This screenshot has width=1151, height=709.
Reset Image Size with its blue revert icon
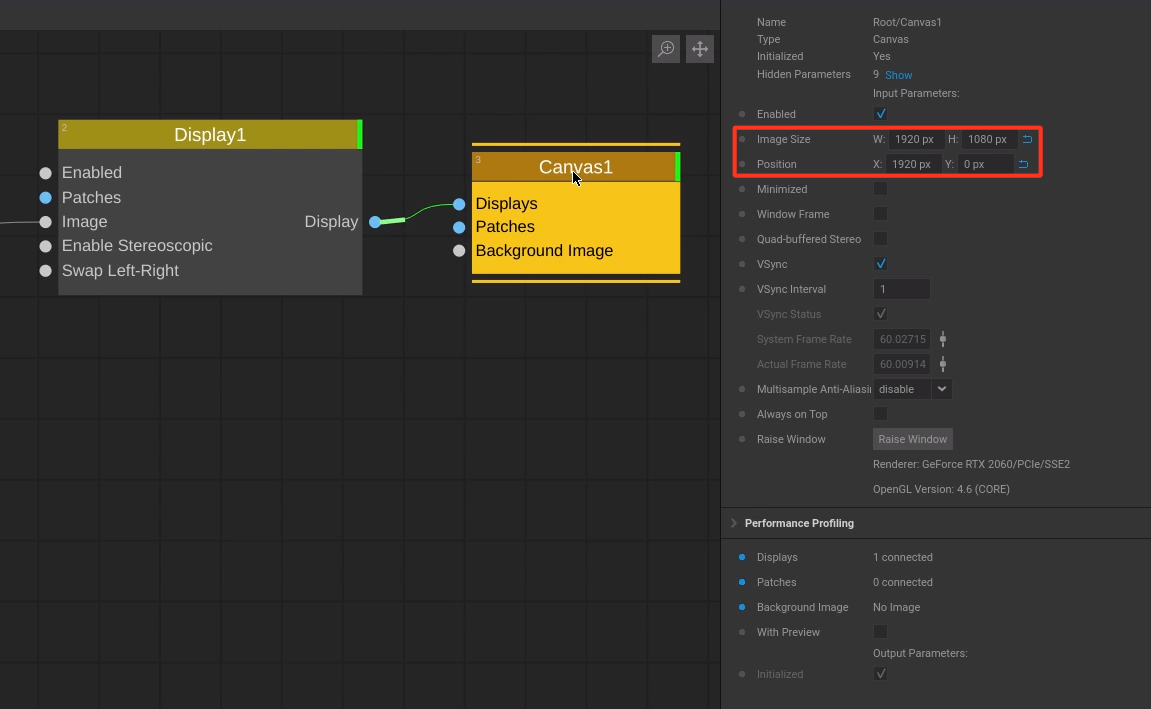[1028, 139]
